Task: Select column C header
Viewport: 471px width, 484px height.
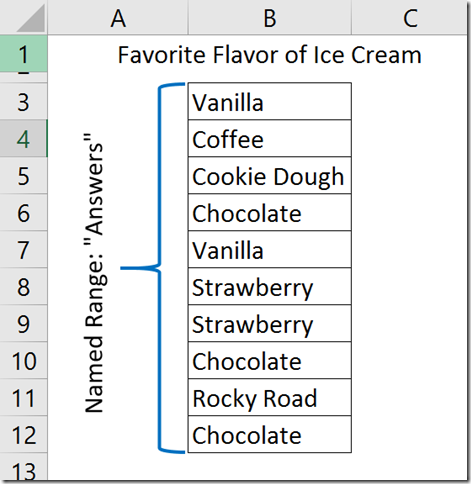Action: coord(410,17)
